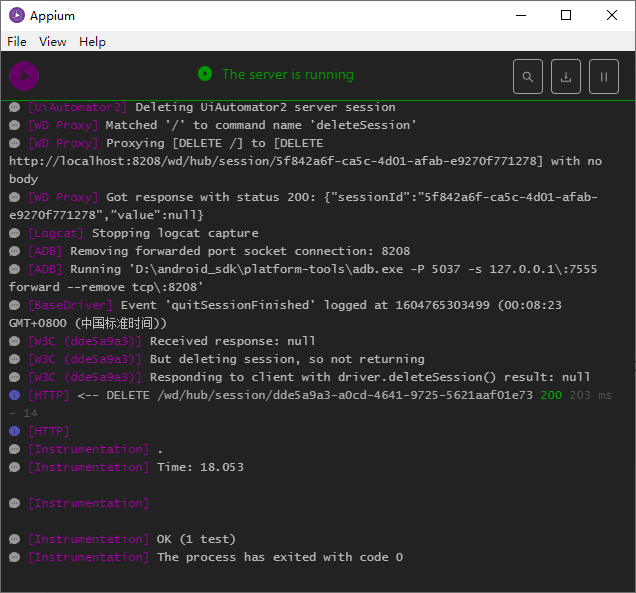
Task: Click the [BaseDriver] tag label
Action: [70, 305]
